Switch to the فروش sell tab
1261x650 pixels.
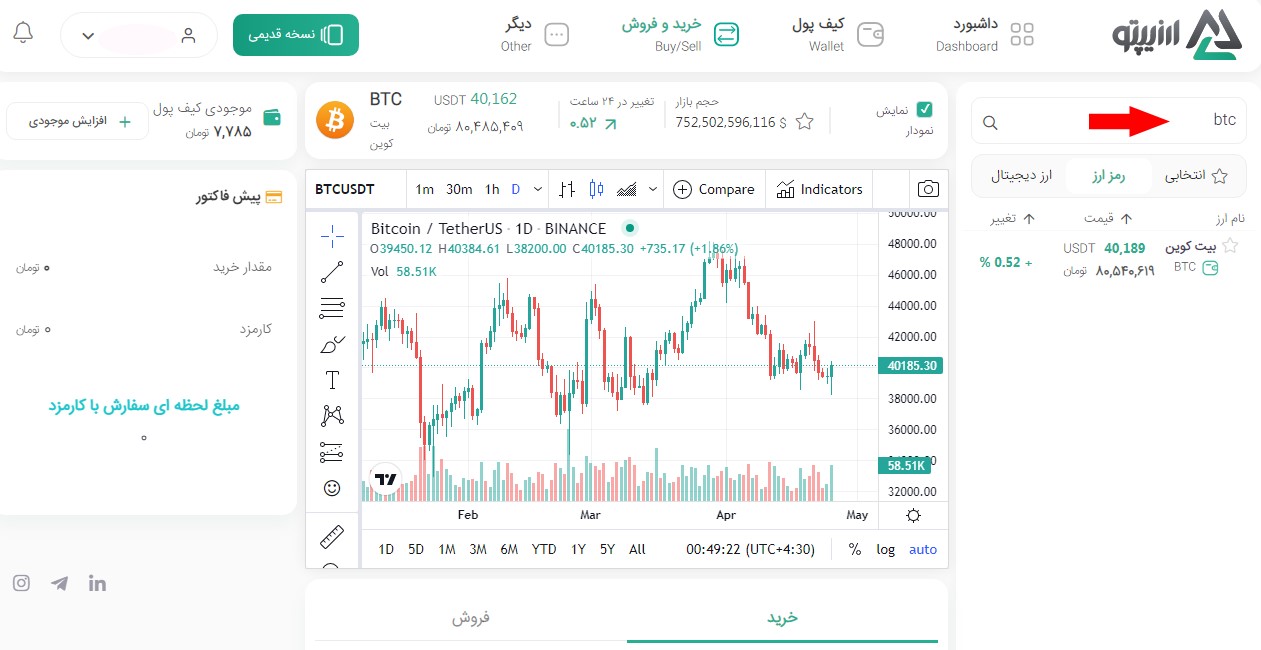(x=471, y=617)
